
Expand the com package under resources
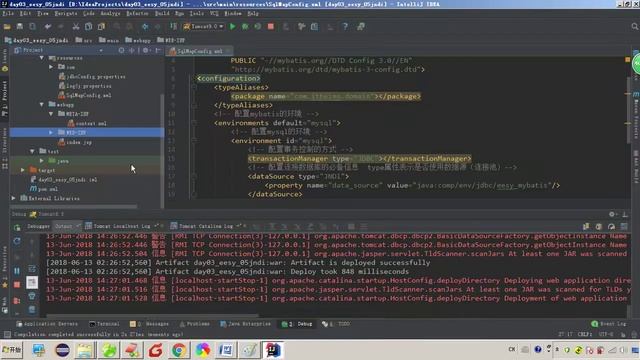pyautogui.click(x=51, y=67)
